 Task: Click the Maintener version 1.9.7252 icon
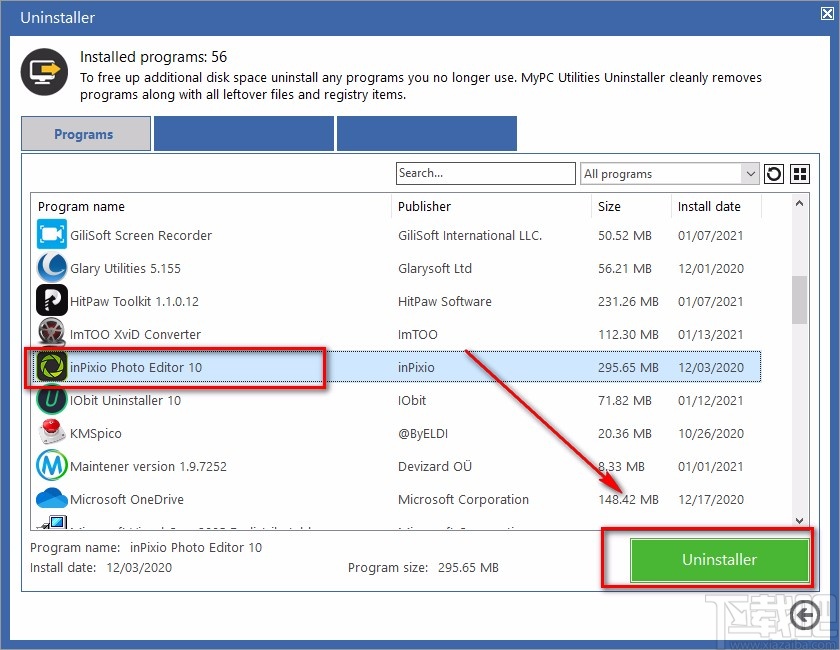[x=52, y=465]
